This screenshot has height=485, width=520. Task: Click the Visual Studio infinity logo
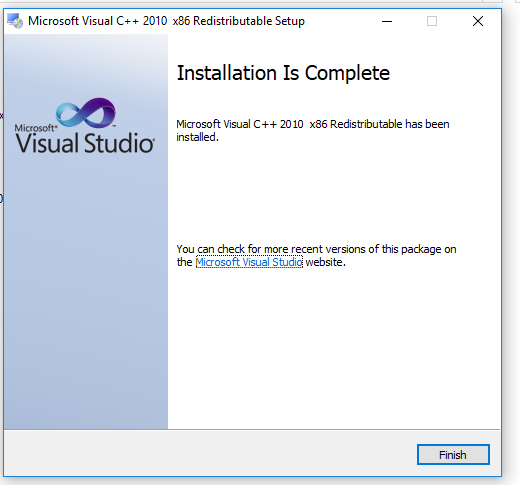pos(86,113)
